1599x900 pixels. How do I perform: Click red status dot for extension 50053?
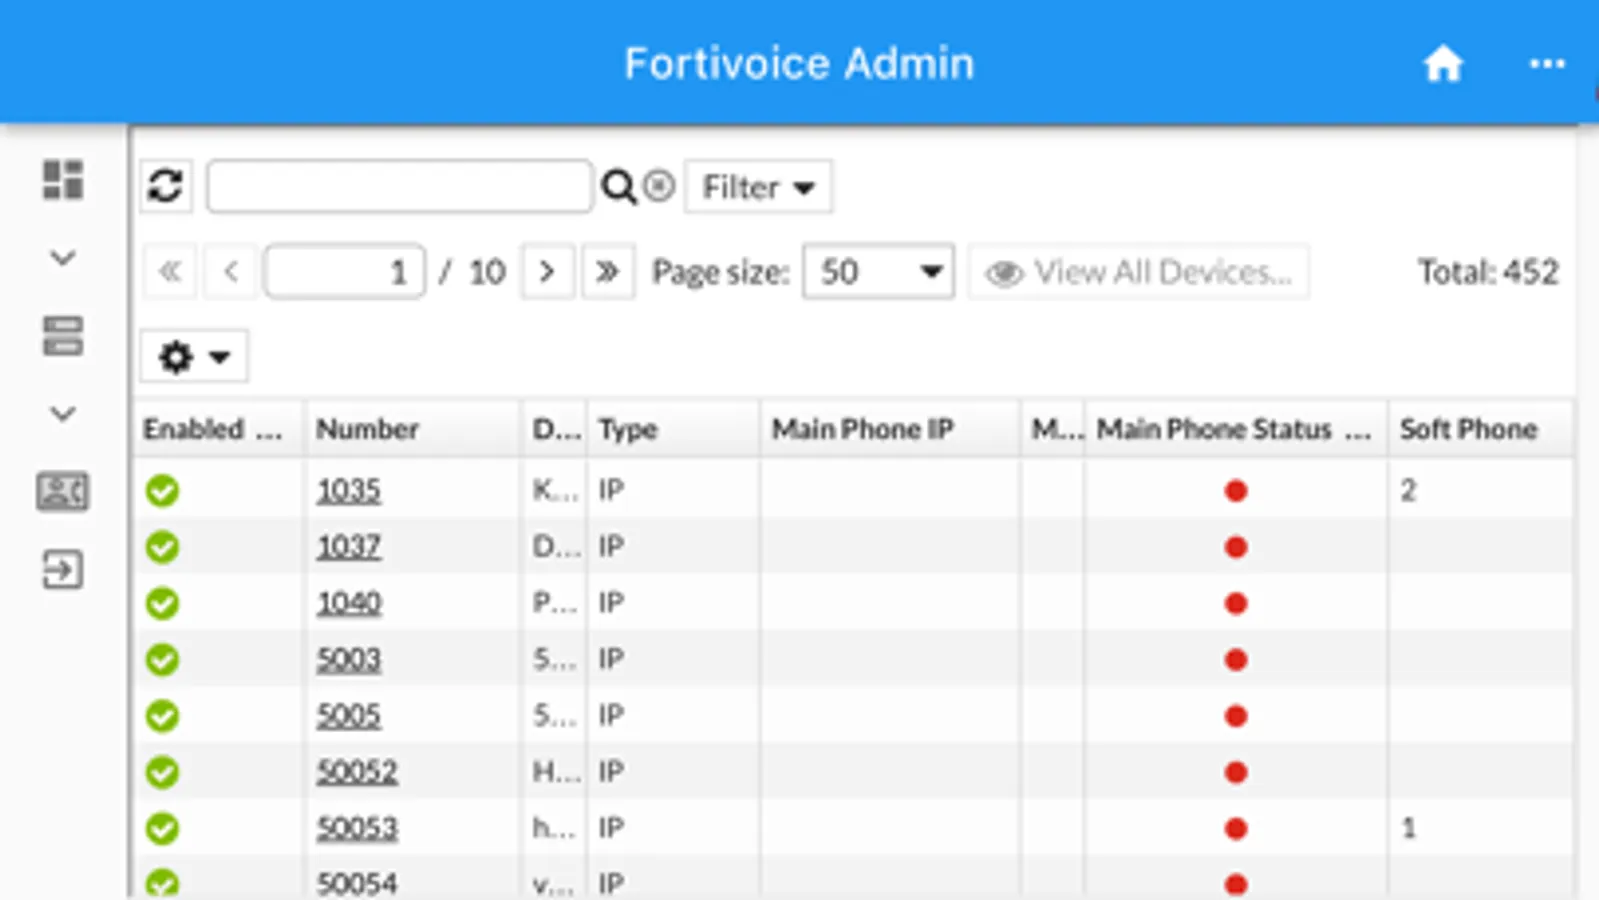(1236, 828)
